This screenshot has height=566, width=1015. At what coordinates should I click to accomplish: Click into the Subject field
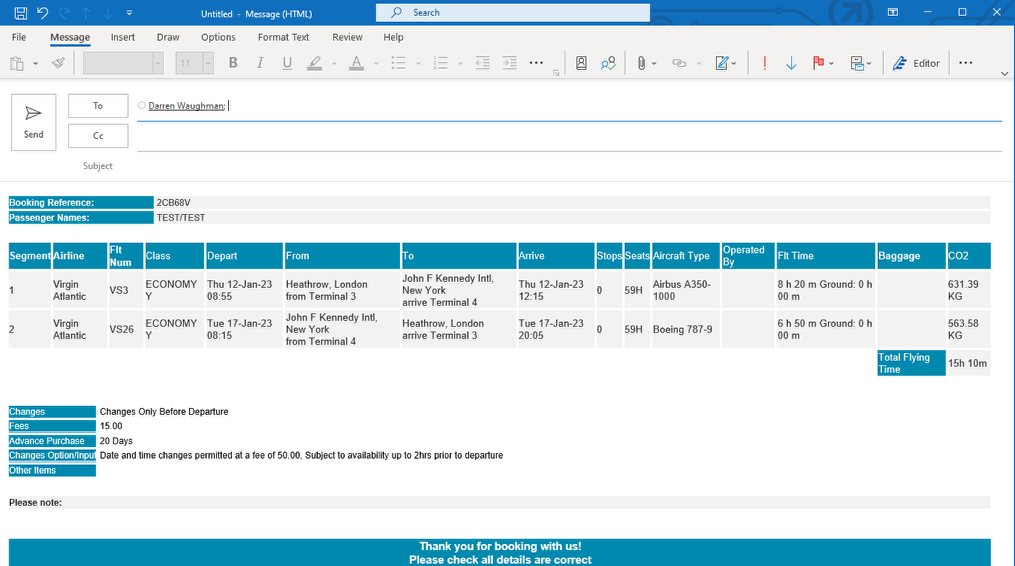(570, 166)
